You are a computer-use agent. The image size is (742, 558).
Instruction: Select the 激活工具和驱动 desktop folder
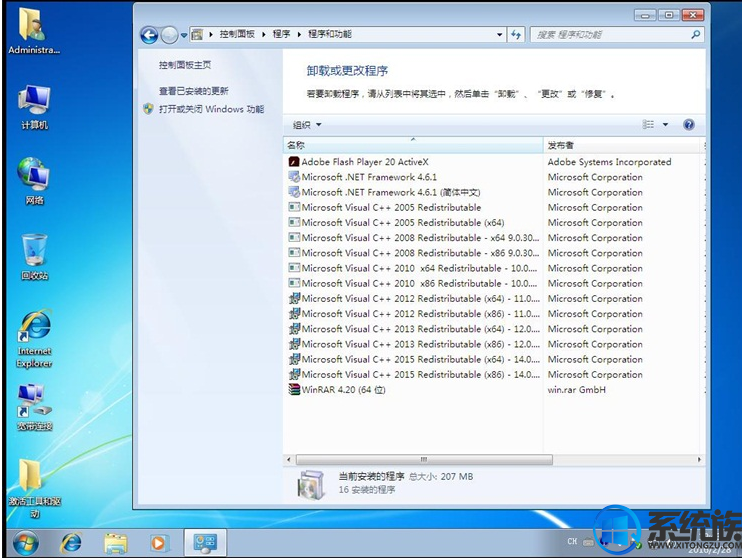(34, 488)
